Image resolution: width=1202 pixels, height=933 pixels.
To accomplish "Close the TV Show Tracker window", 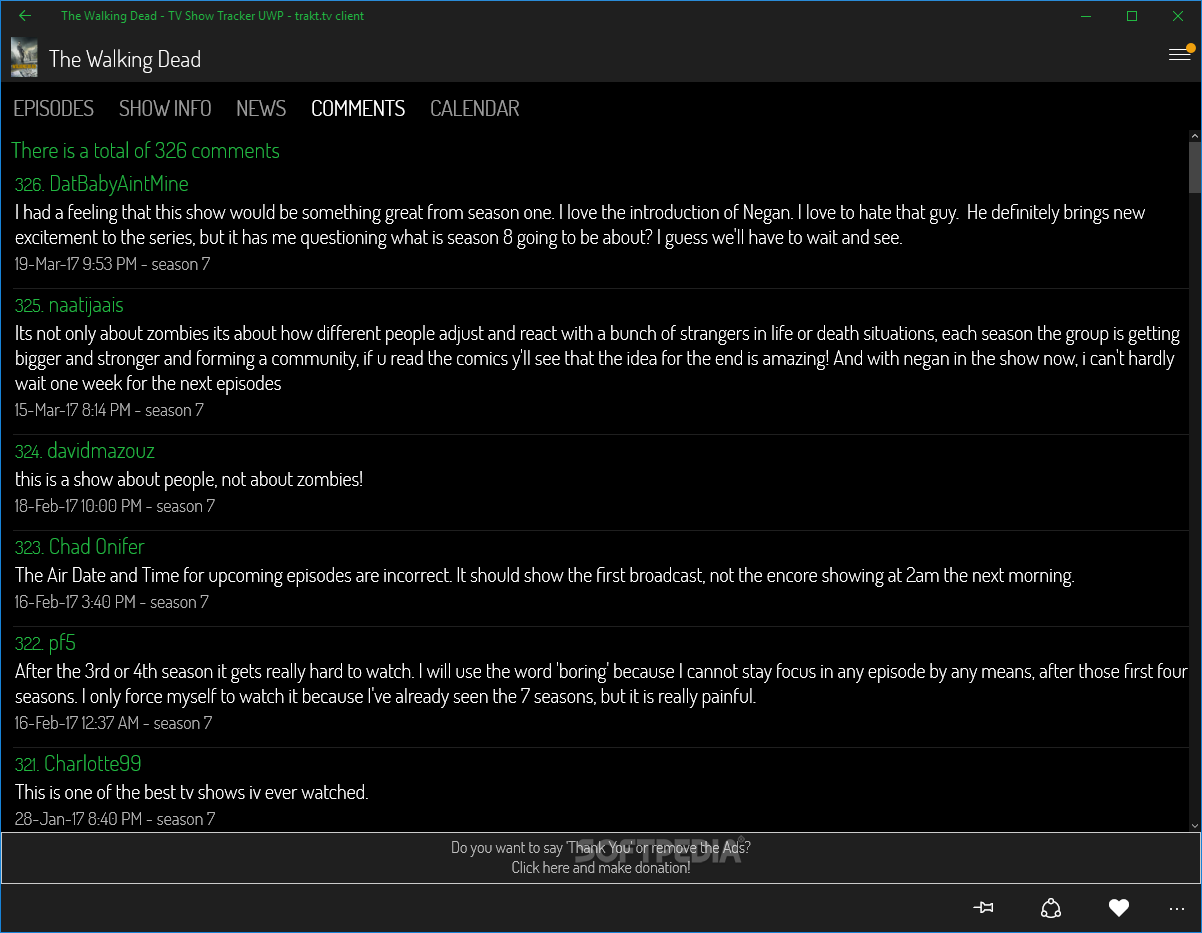I will (1178, 15).
